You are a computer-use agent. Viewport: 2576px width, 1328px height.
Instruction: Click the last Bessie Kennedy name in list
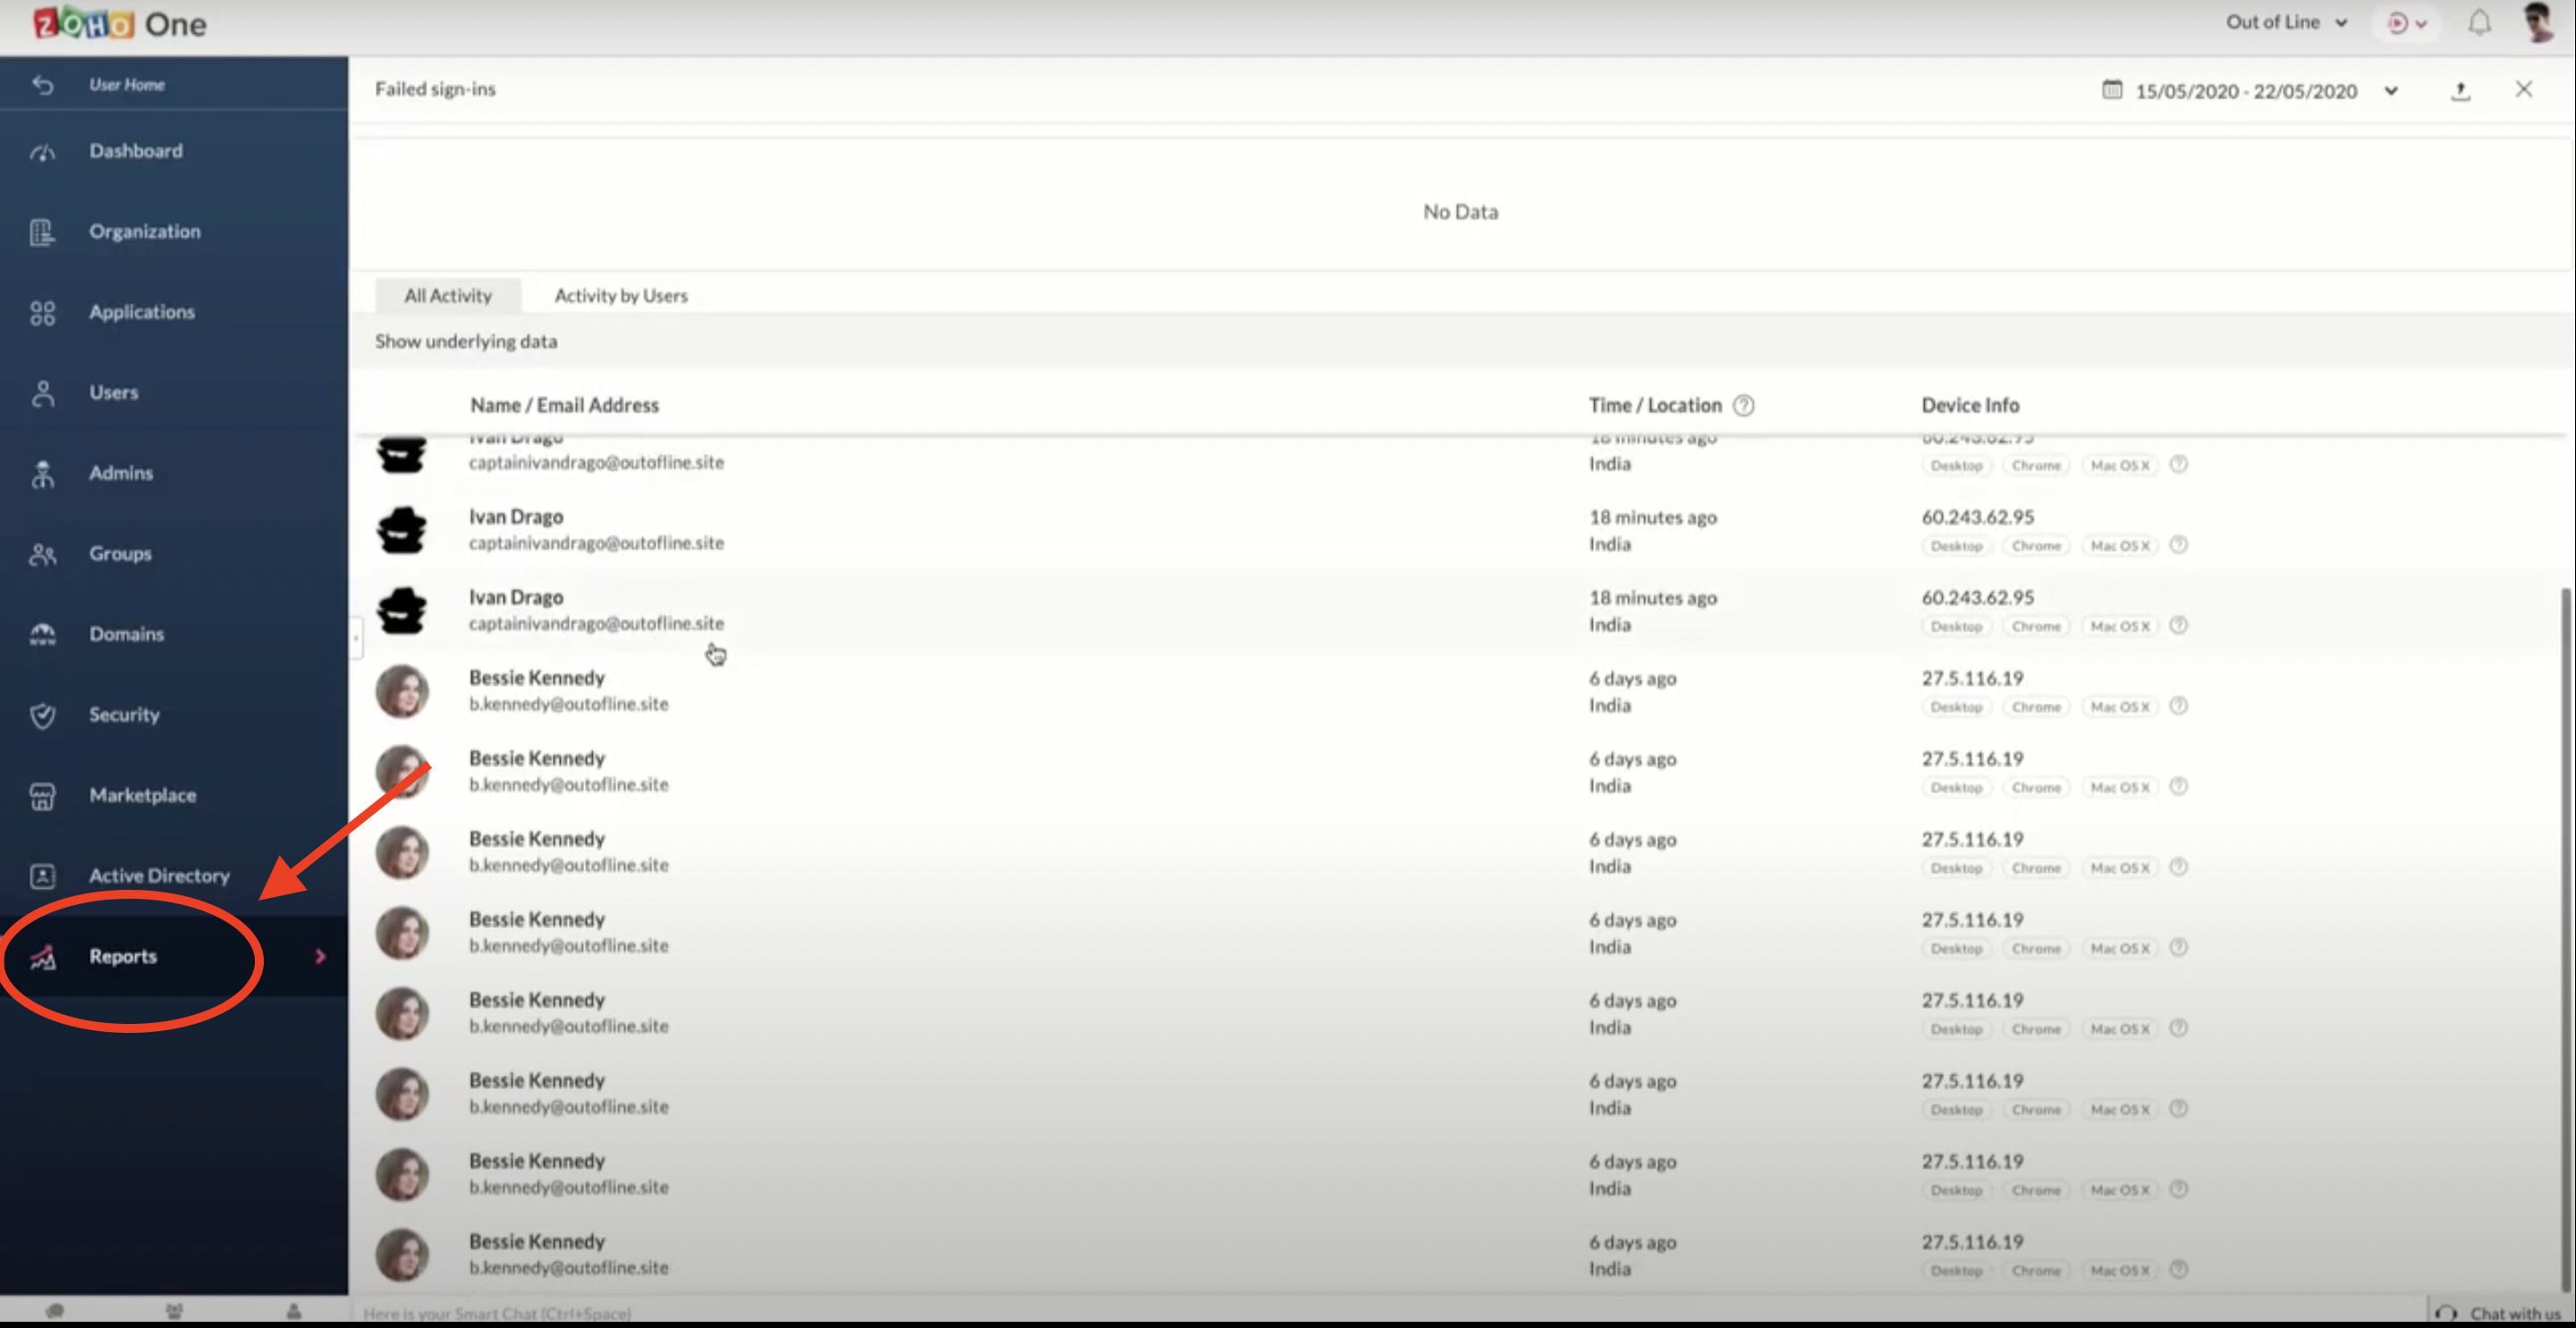(x=537, y=1242)
